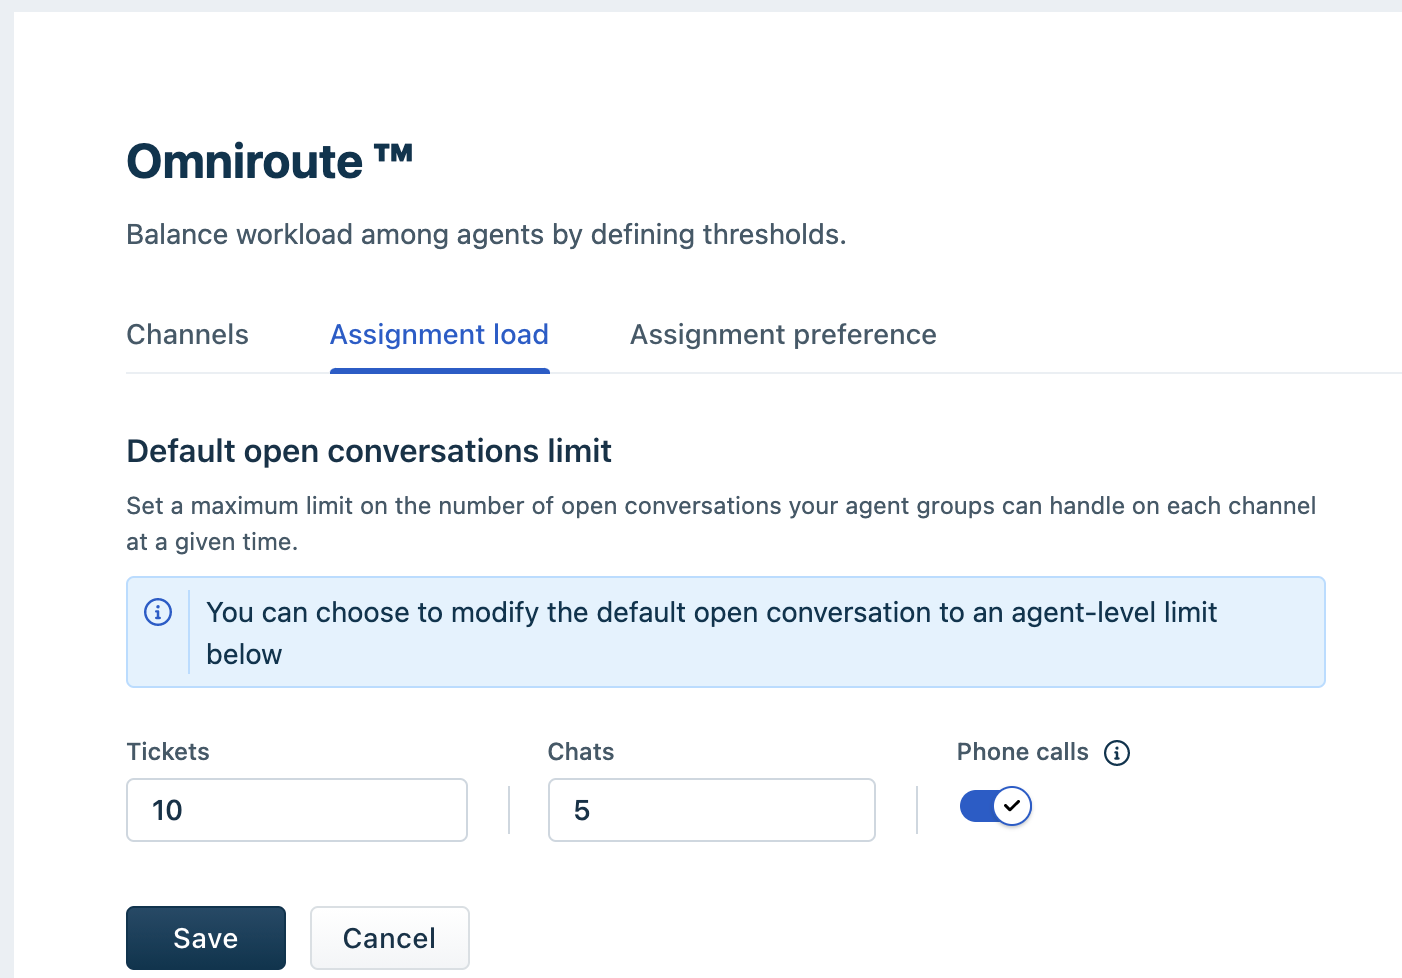The width and height of the screenshot is (1402, 978).
Task: Toggle the Phone calls switch off
Action: [x=995, y=806]
